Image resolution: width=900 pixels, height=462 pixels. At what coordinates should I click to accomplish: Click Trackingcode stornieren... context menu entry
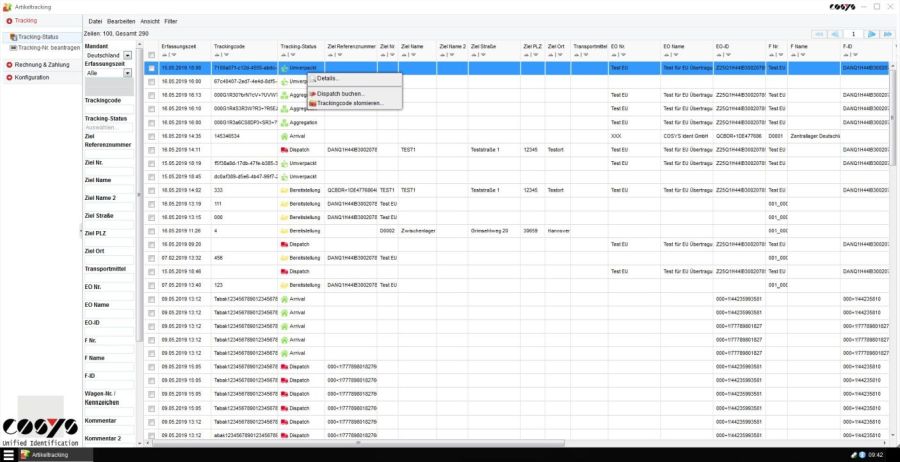click(349, 103)
